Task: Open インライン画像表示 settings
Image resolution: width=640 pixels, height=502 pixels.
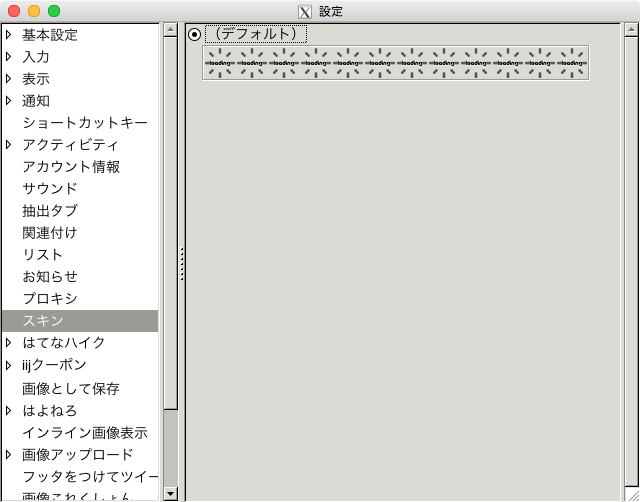Action: 85,432
